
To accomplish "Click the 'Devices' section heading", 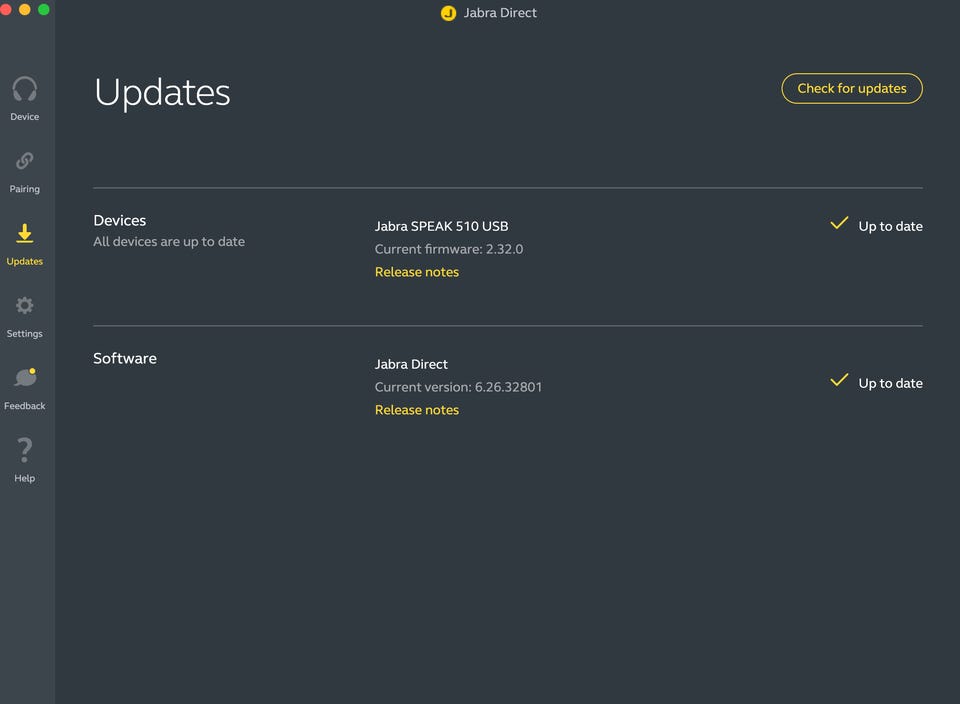I will coord(119,220).
